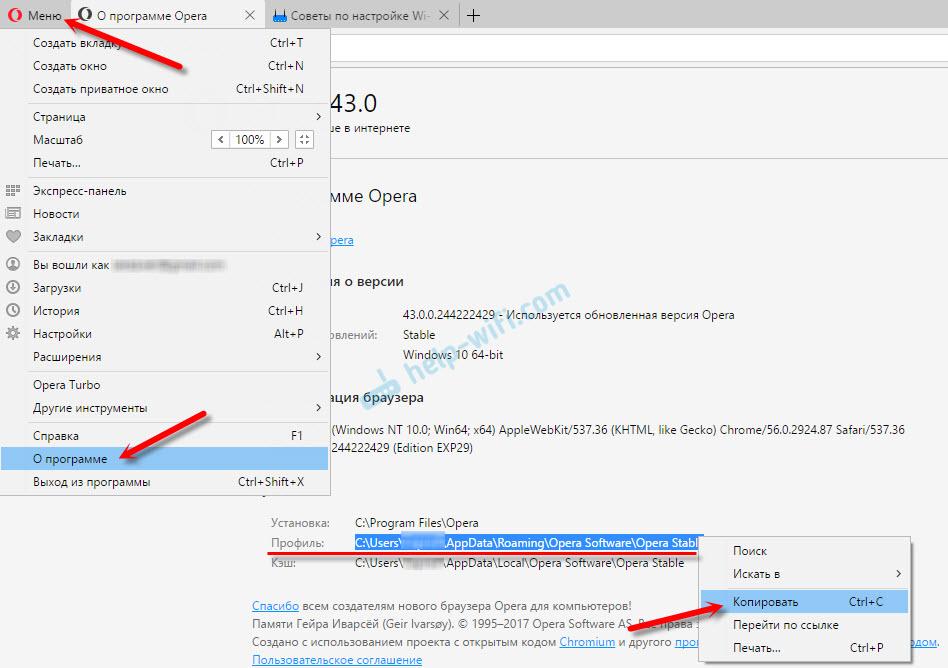The image size is (948, 668).
Task: Open Справка menu entry
Action: tap(165, 436)
